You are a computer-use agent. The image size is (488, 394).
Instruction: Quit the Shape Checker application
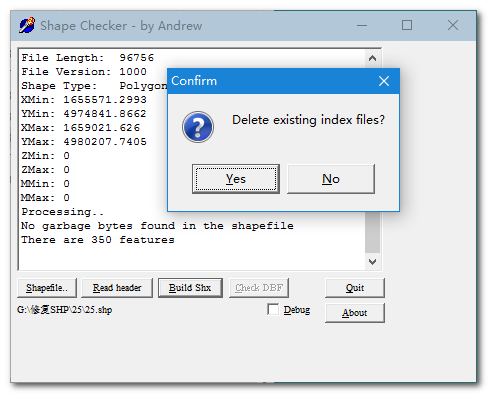[x=355, y=288]
